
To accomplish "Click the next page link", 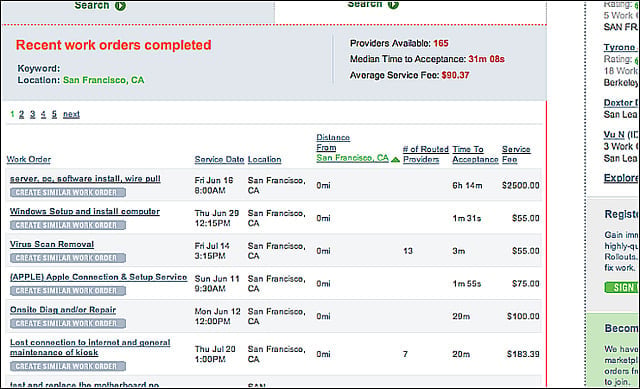I will [71, 114].
